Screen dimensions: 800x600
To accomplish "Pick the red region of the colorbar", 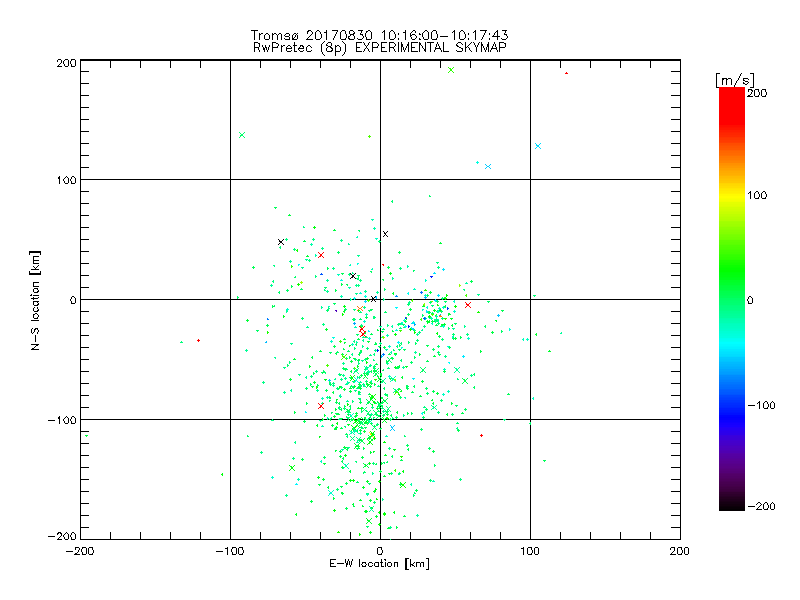I will (x=732, y=105).
